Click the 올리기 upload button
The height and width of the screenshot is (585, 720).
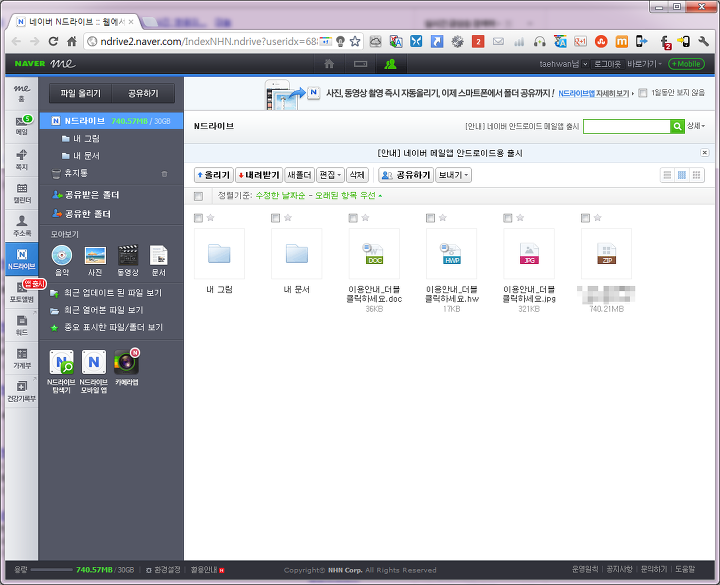click(213, 175)
